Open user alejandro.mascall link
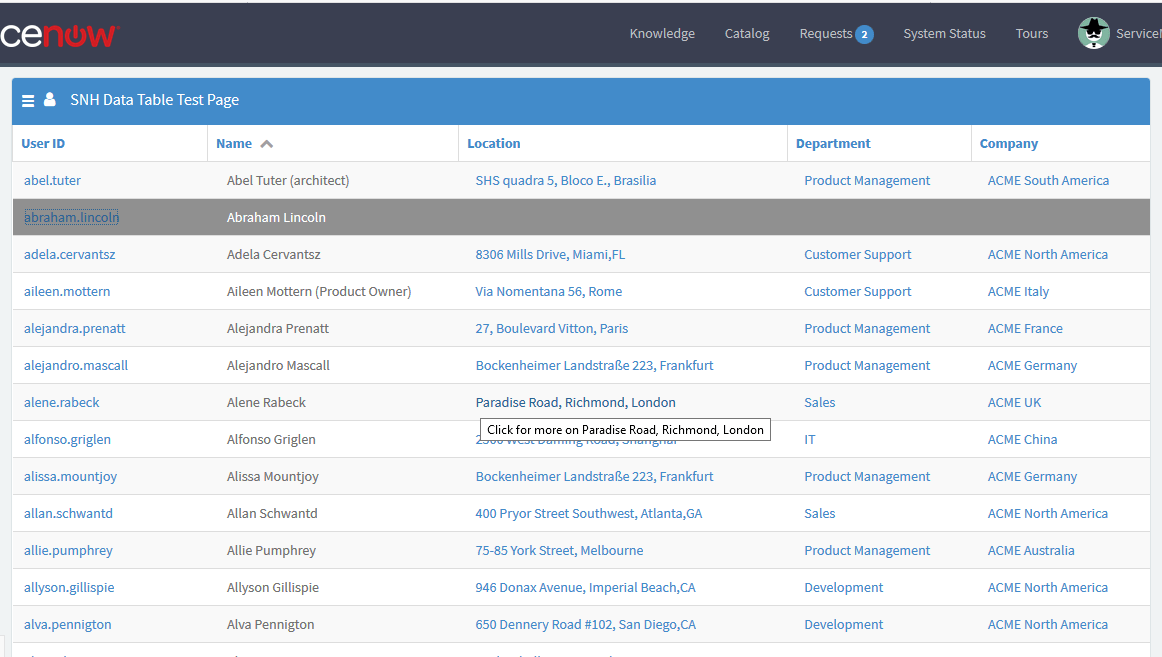Image resolution: width=1162 pixels, height=657 pixels. [76, 366]
